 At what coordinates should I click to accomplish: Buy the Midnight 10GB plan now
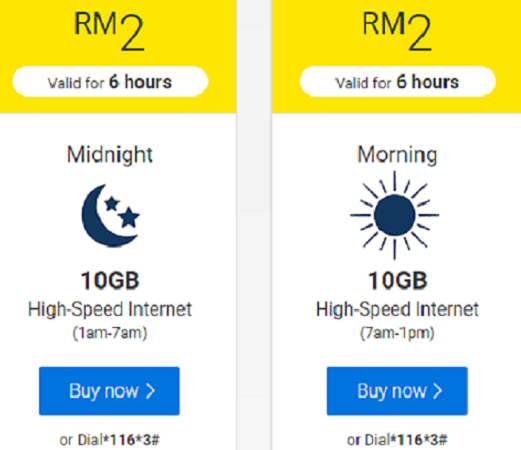109,391
